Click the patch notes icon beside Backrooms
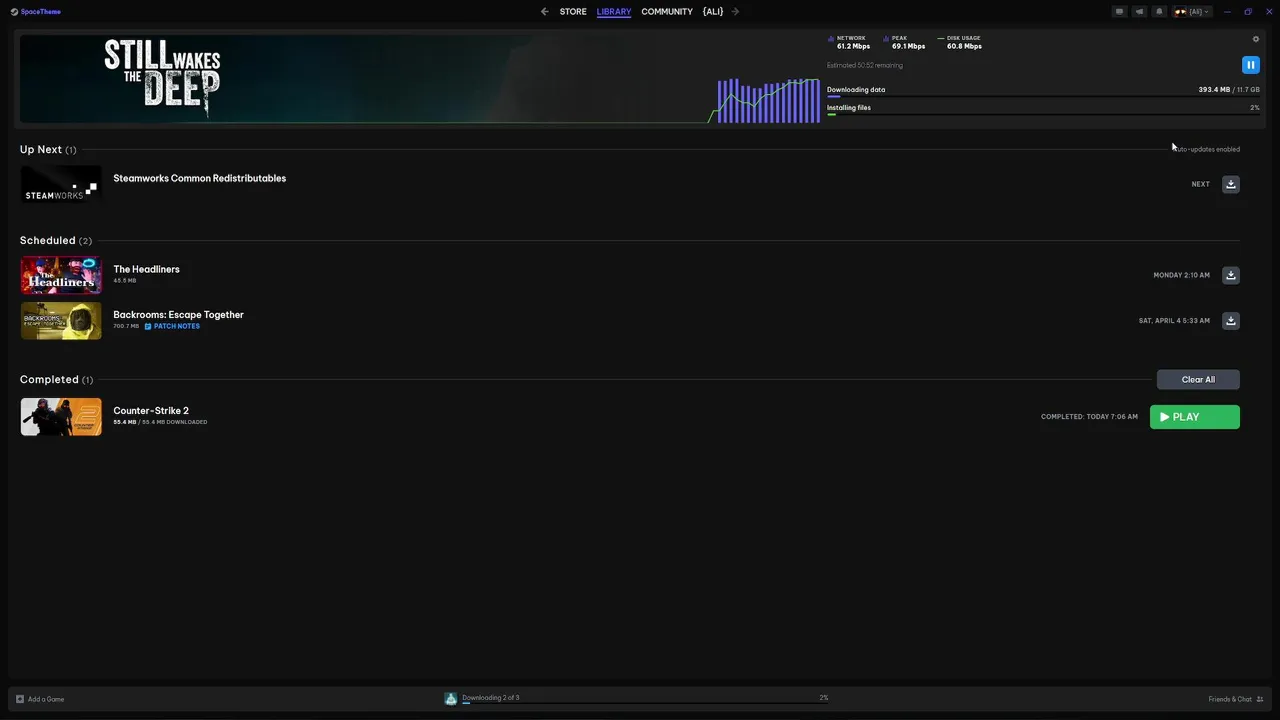Viewport: 1280px width, 720px height. (148, 326)
